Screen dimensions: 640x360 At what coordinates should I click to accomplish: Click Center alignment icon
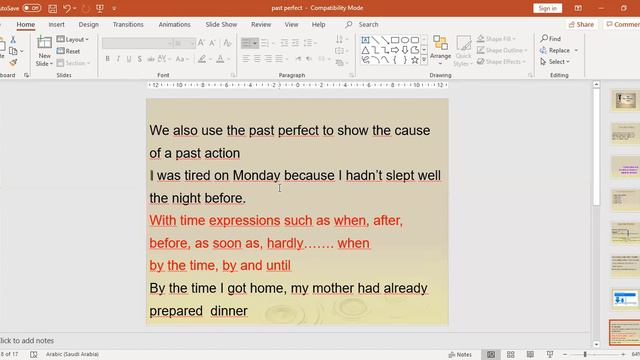[x=257, y=59]
